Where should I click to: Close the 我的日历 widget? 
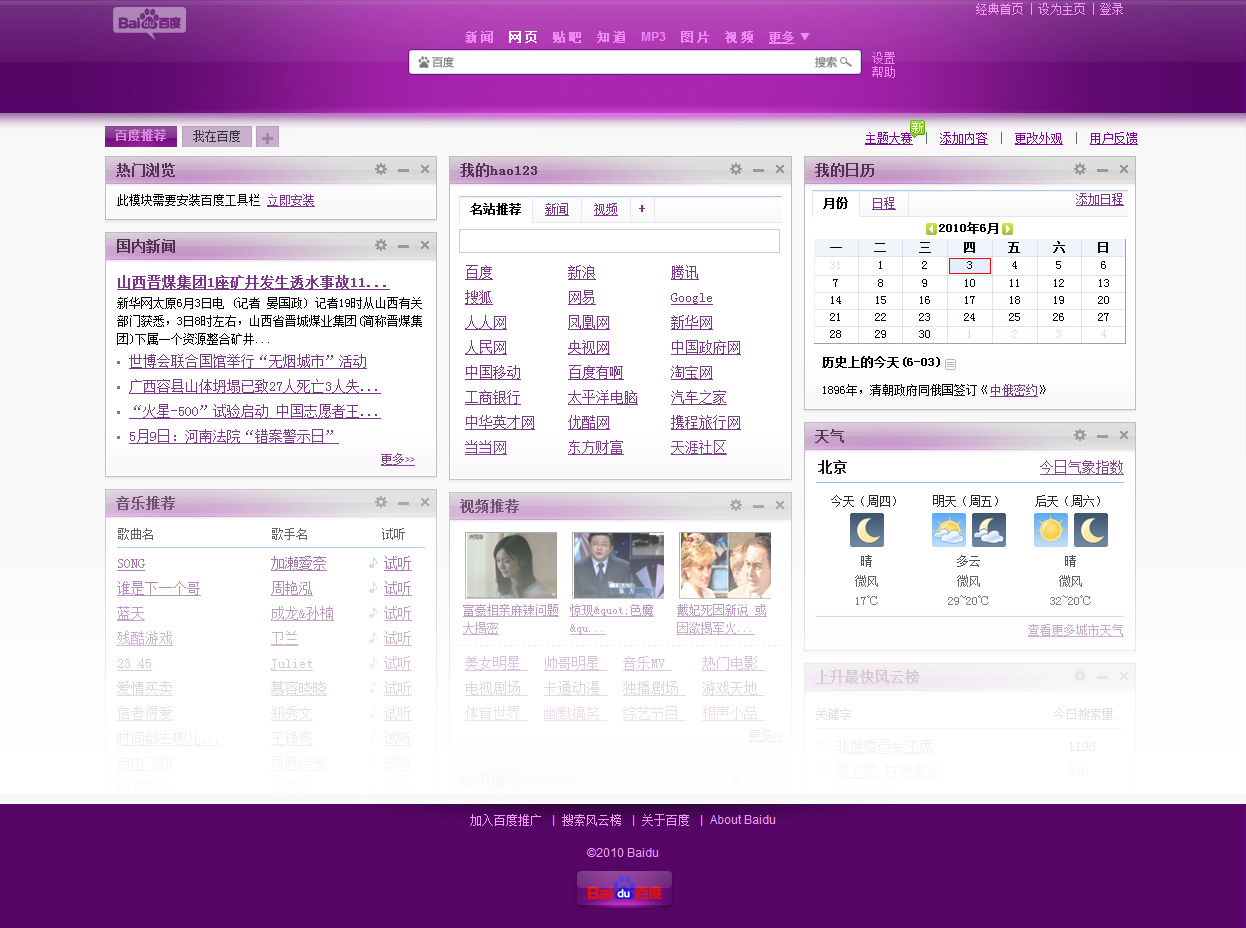coord(1124,170)
